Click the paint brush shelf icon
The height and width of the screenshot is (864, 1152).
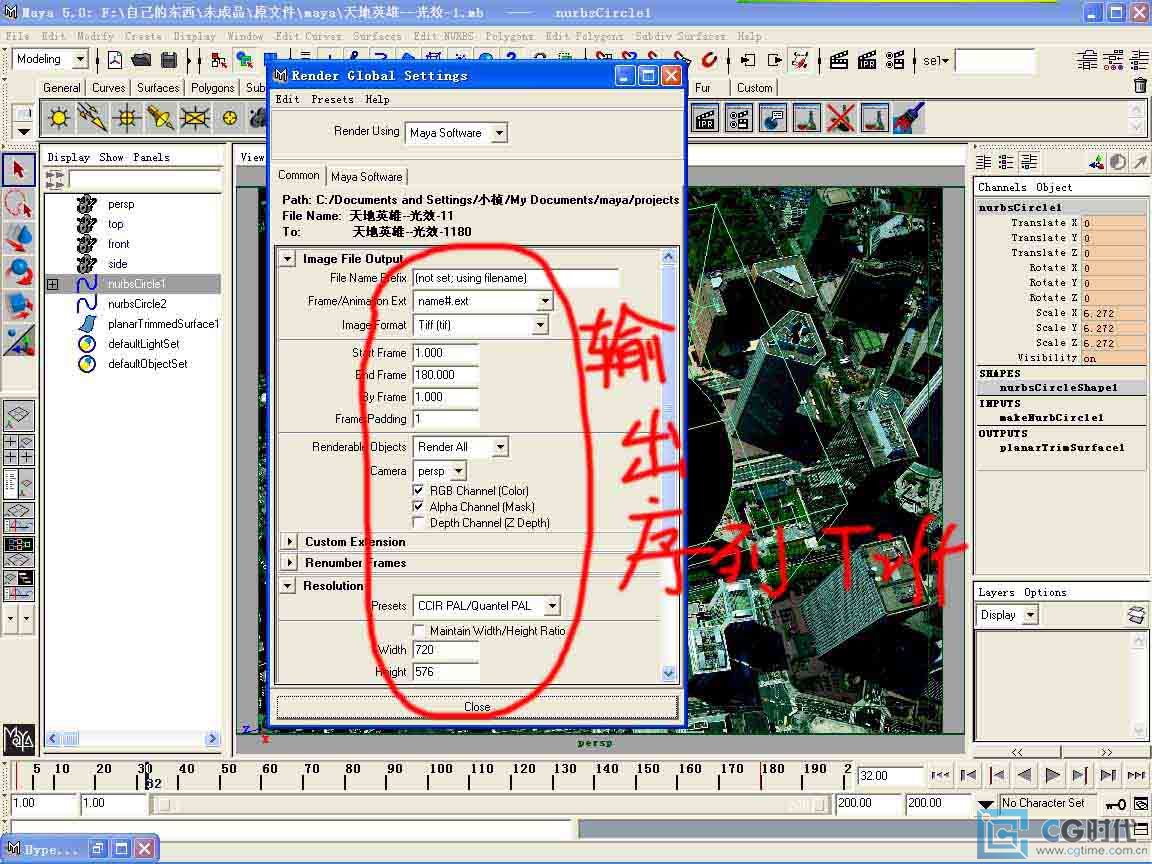click(x=909, y=118)
